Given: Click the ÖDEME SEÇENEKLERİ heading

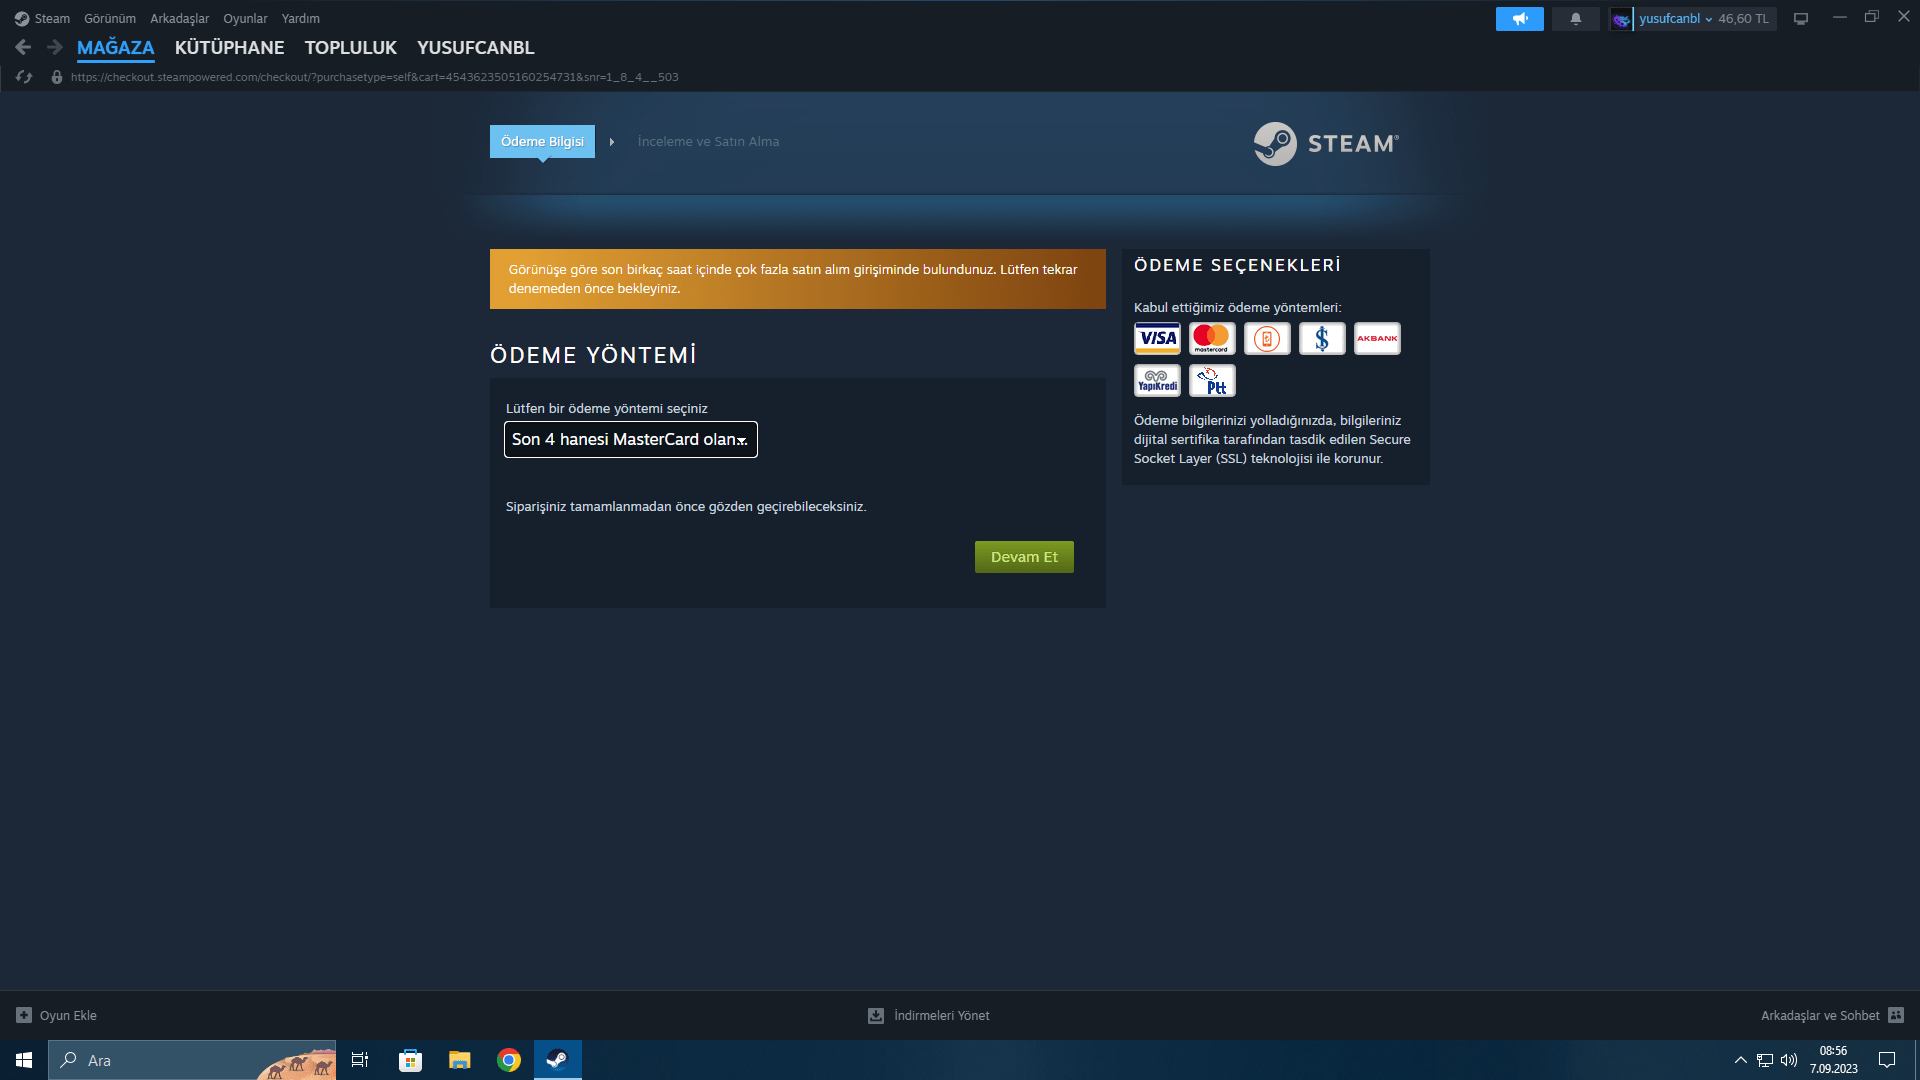Looking at the screenshot, I should click(x=1237, y=265).
